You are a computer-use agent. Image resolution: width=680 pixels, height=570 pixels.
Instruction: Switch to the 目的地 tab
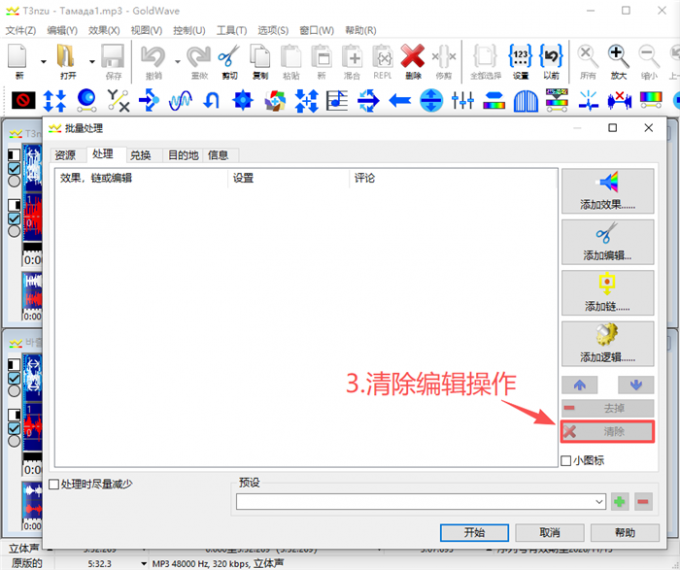183,155
